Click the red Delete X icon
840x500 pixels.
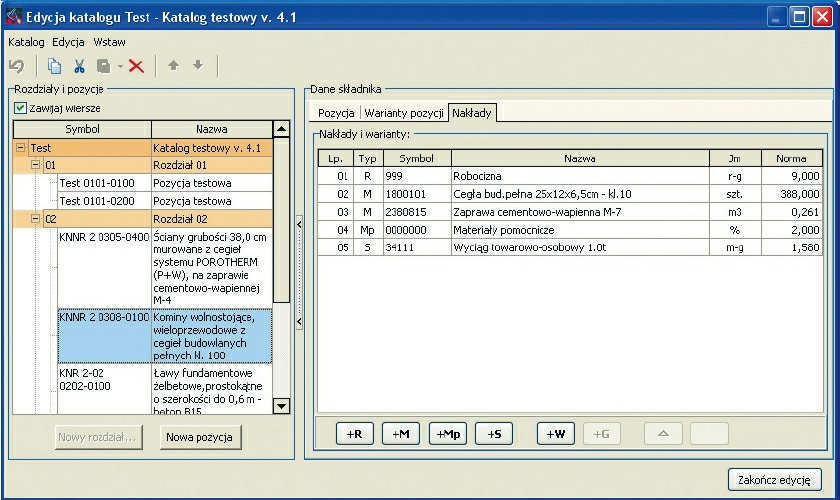tap(137, 66)
